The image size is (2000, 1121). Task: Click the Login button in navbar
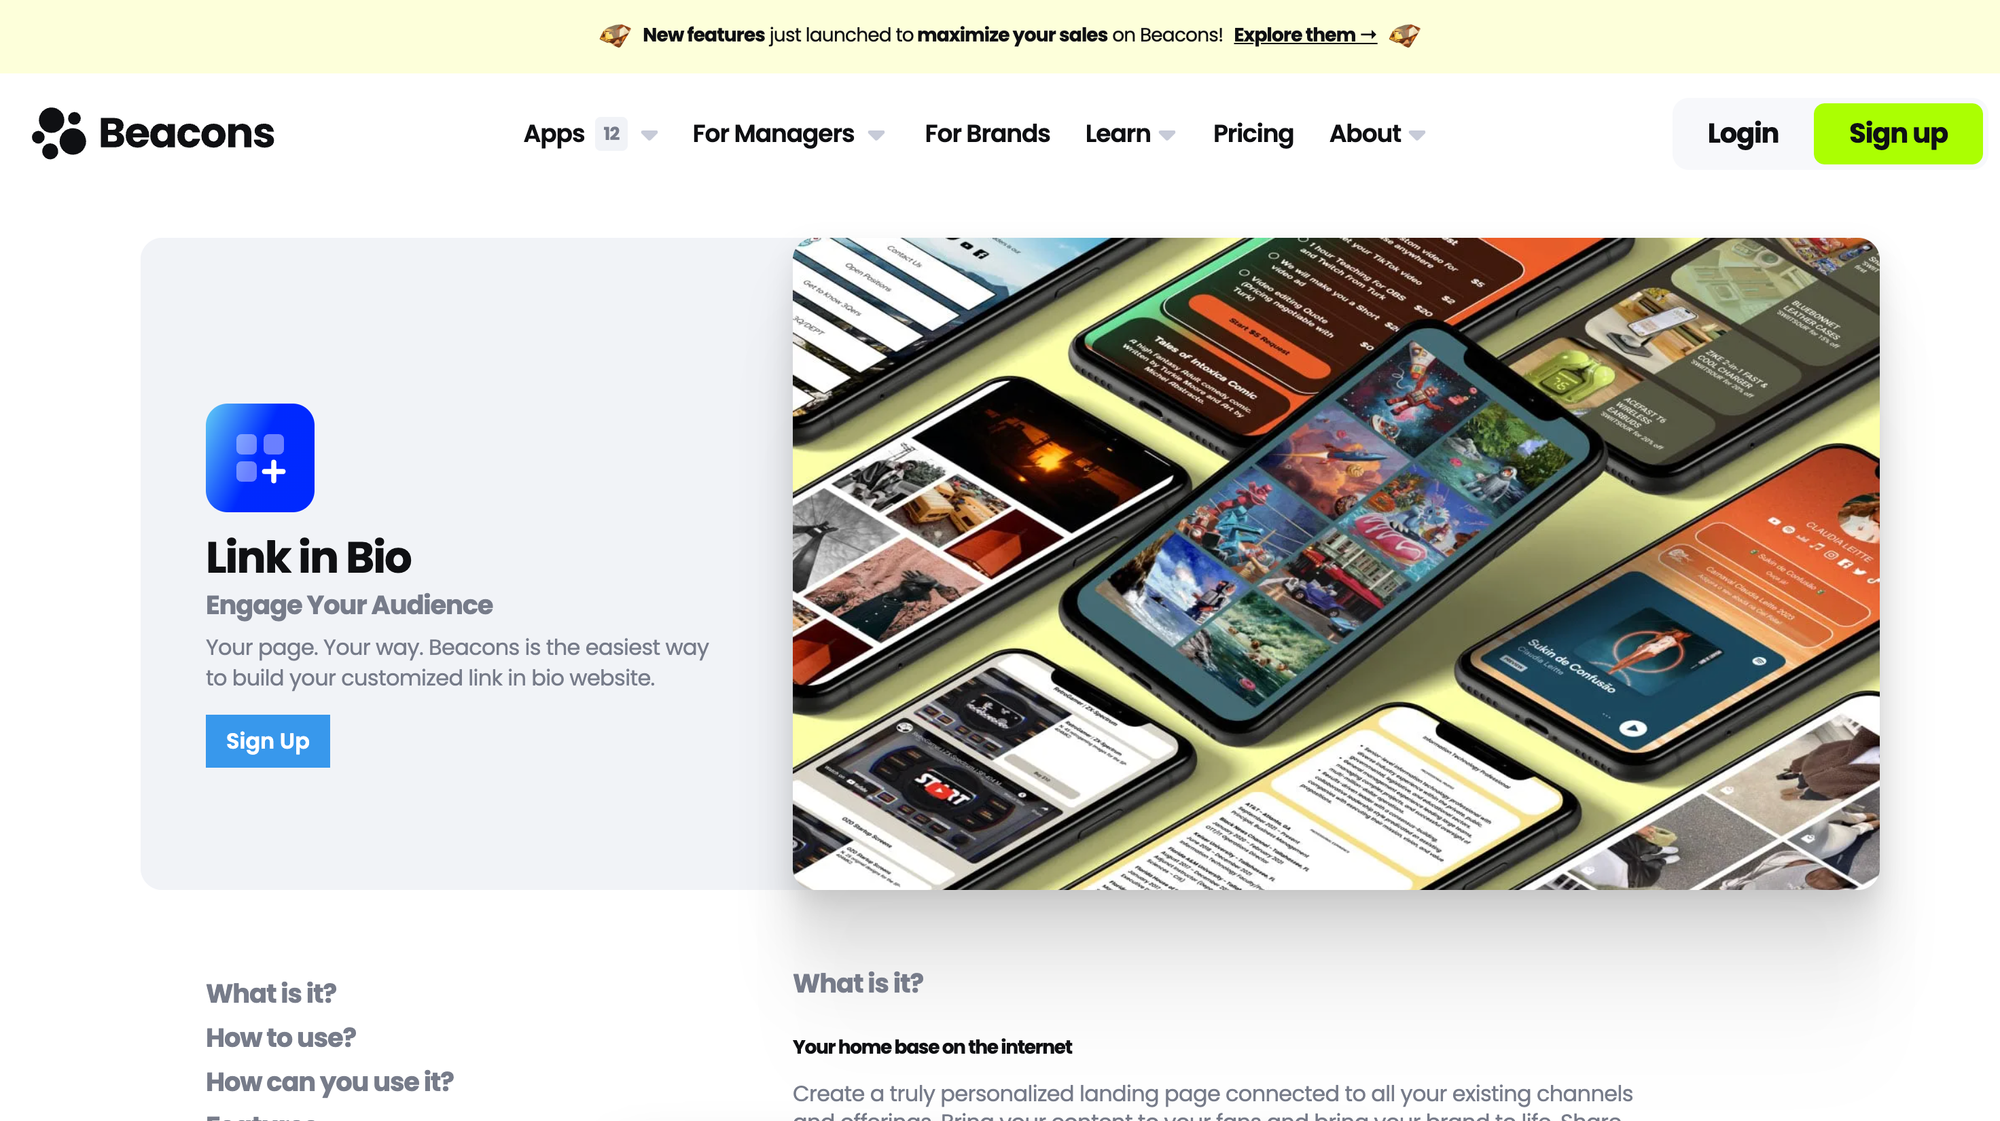[1743, 133]
